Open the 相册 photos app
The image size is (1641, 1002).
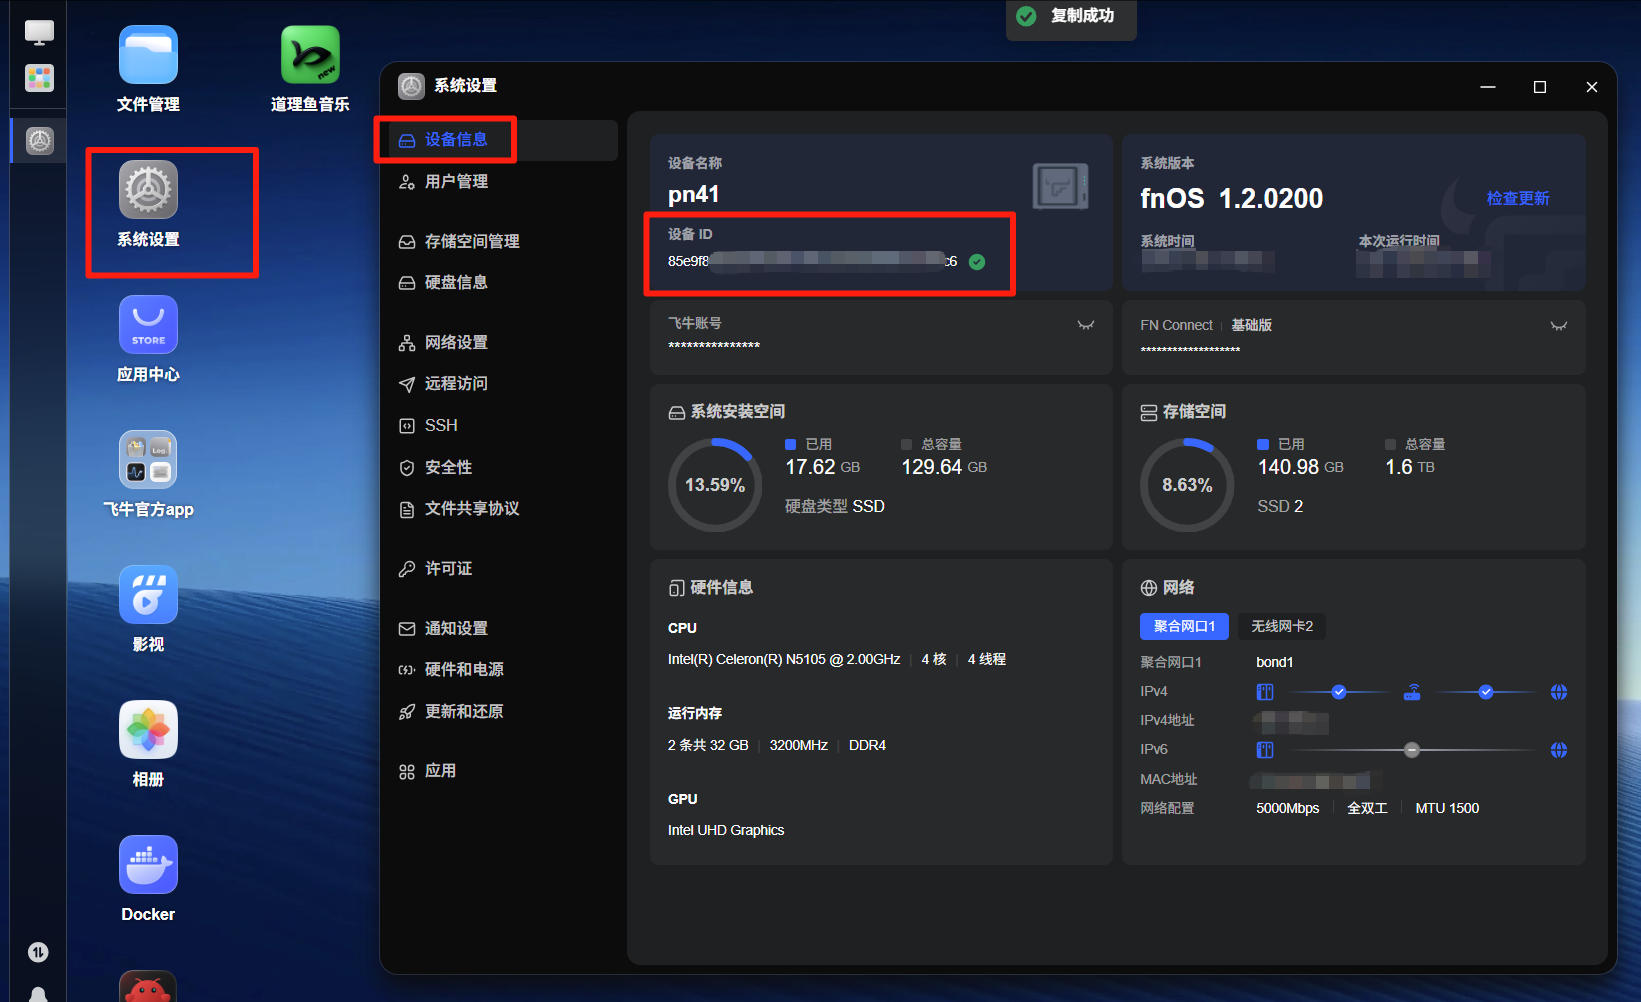point(148,730)
